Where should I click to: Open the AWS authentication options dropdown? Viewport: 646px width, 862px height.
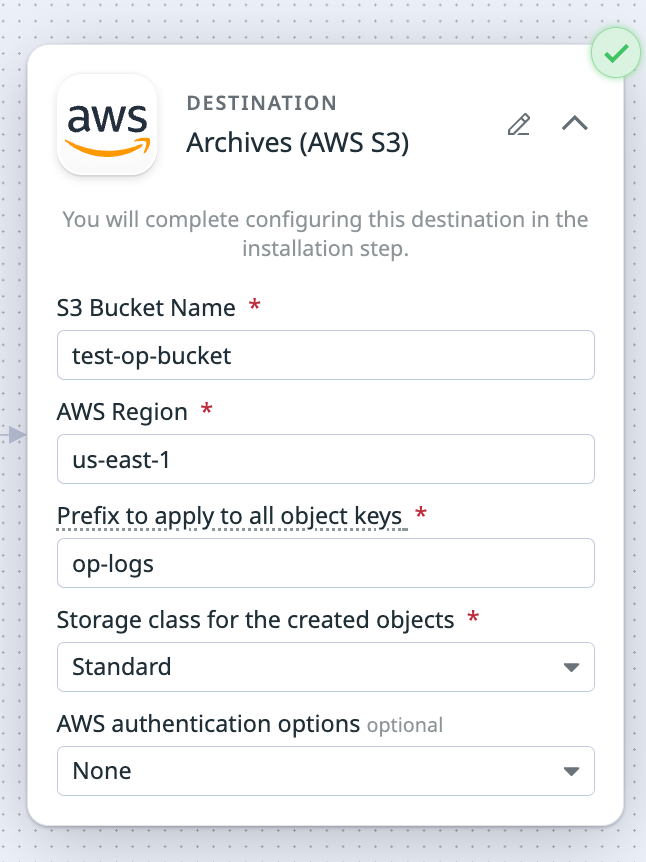tap(326, 771)
